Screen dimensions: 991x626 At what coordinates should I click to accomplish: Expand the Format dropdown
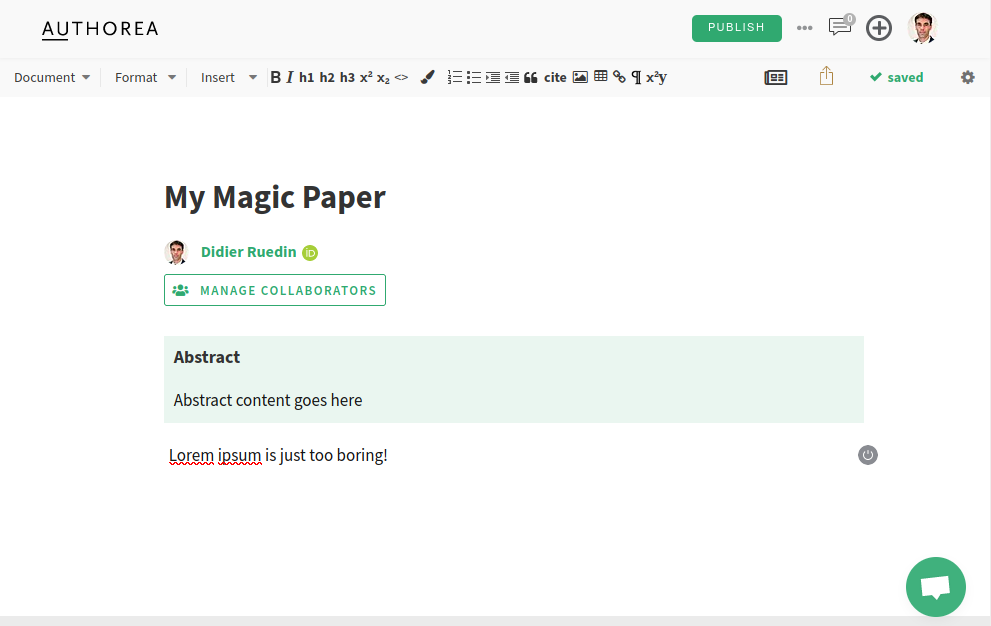pos(145,77)
